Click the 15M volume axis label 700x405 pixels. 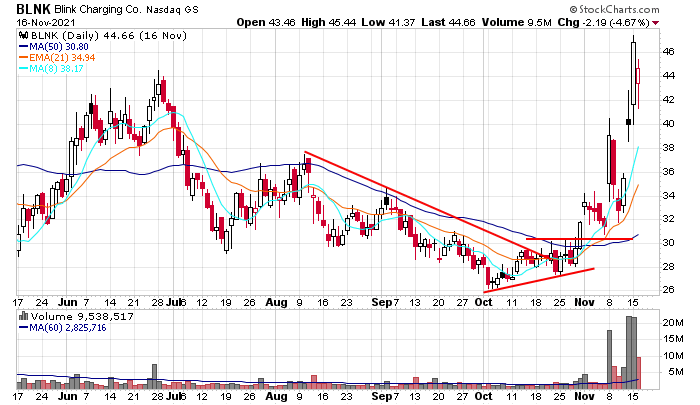click(x=673, y=339)
